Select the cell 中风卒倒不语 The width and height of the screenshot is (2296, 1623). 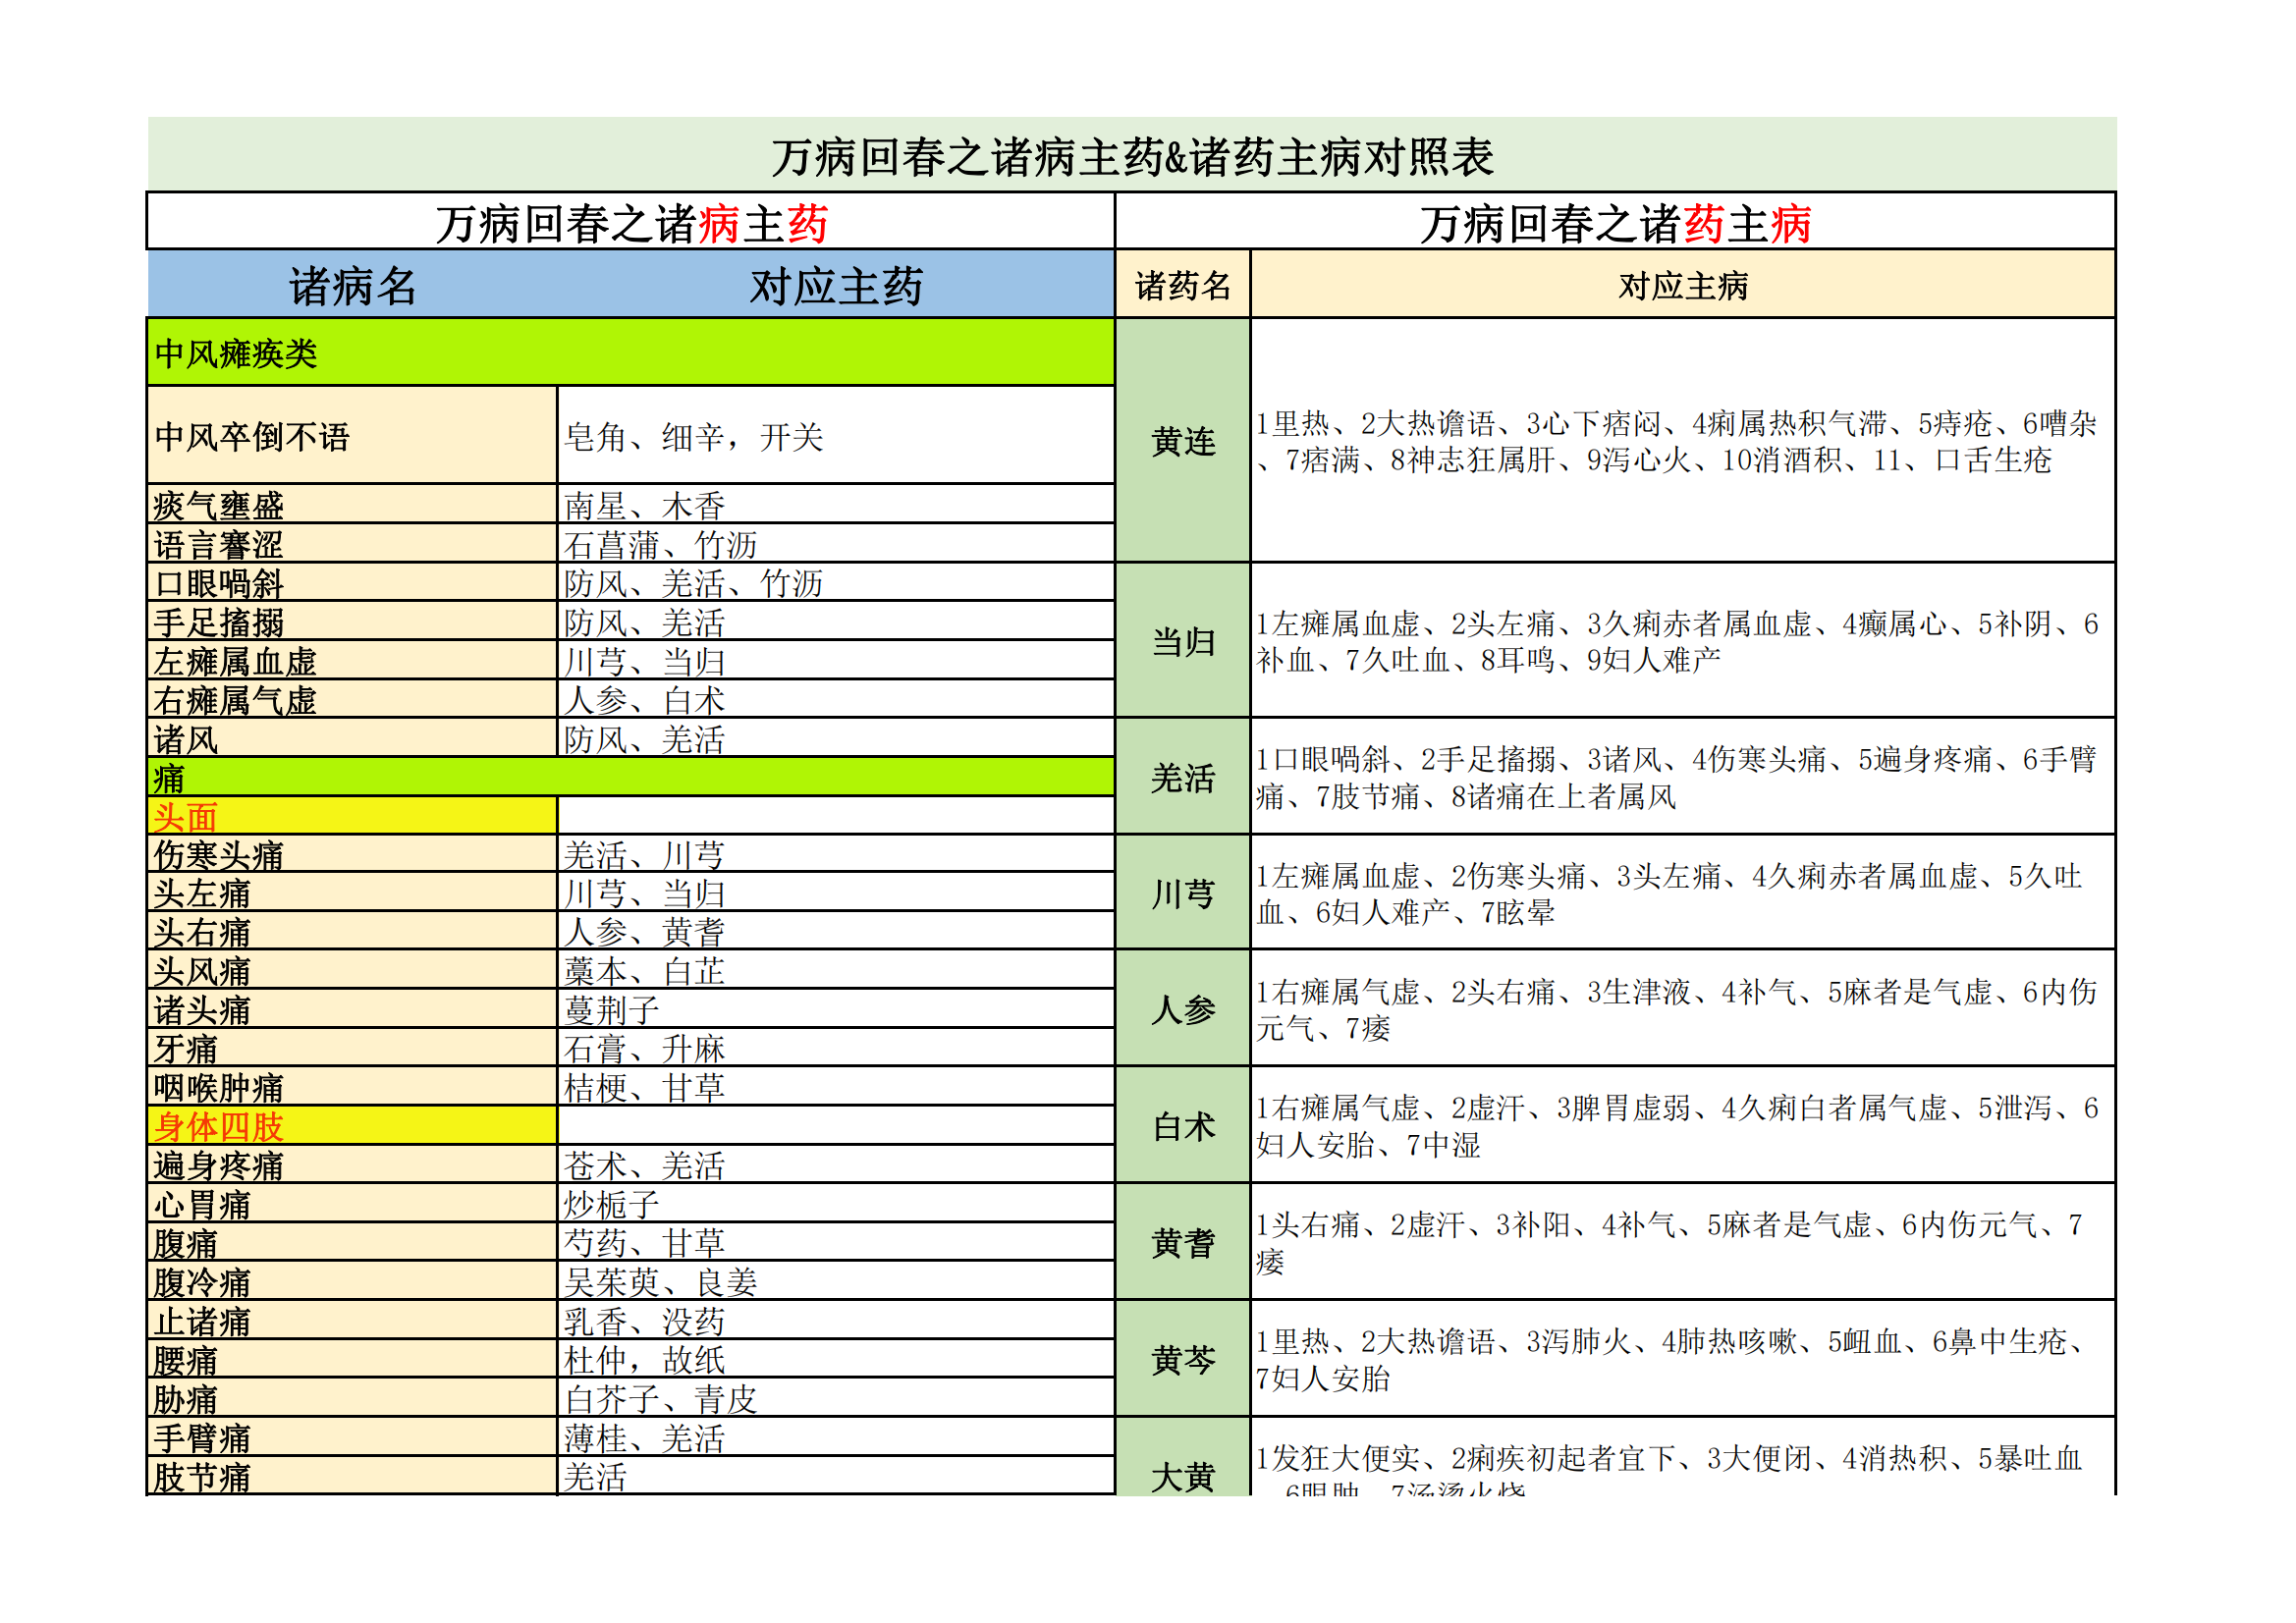(352, 436)
